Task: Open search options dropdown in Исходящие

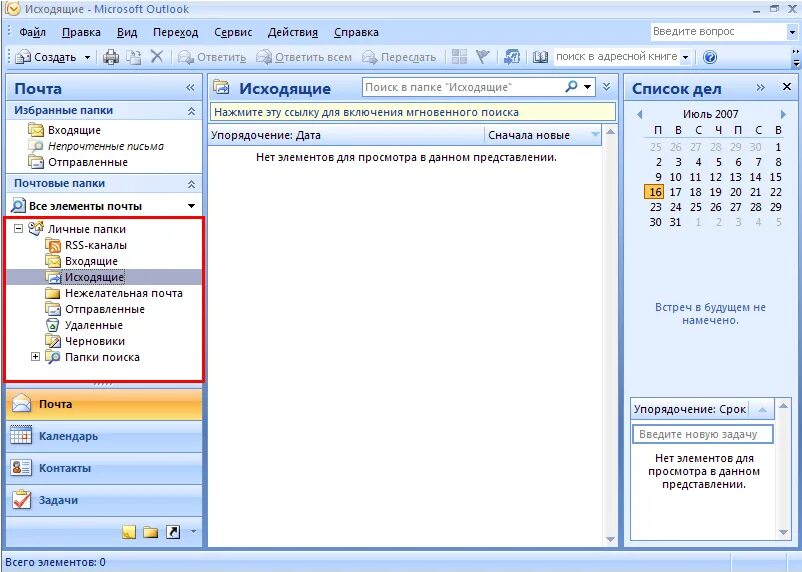Action: click(x=588, y=87)
